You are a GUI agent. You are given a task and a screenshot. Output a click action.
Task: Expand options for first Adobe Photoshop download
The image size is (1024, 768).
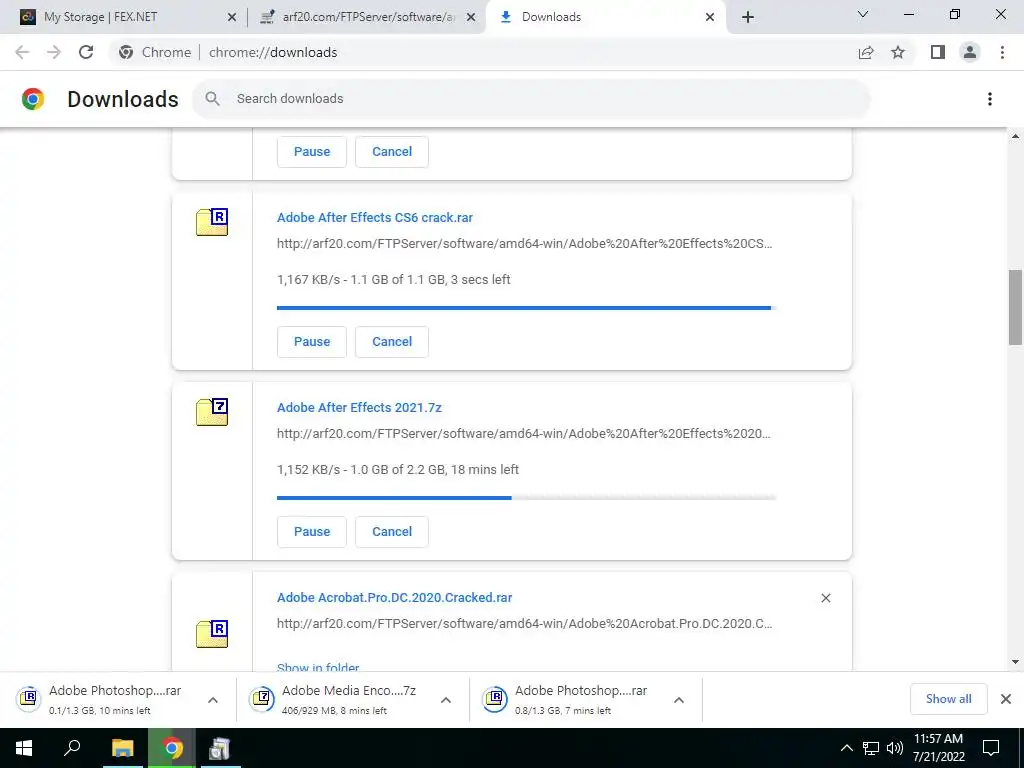point(213,700)
